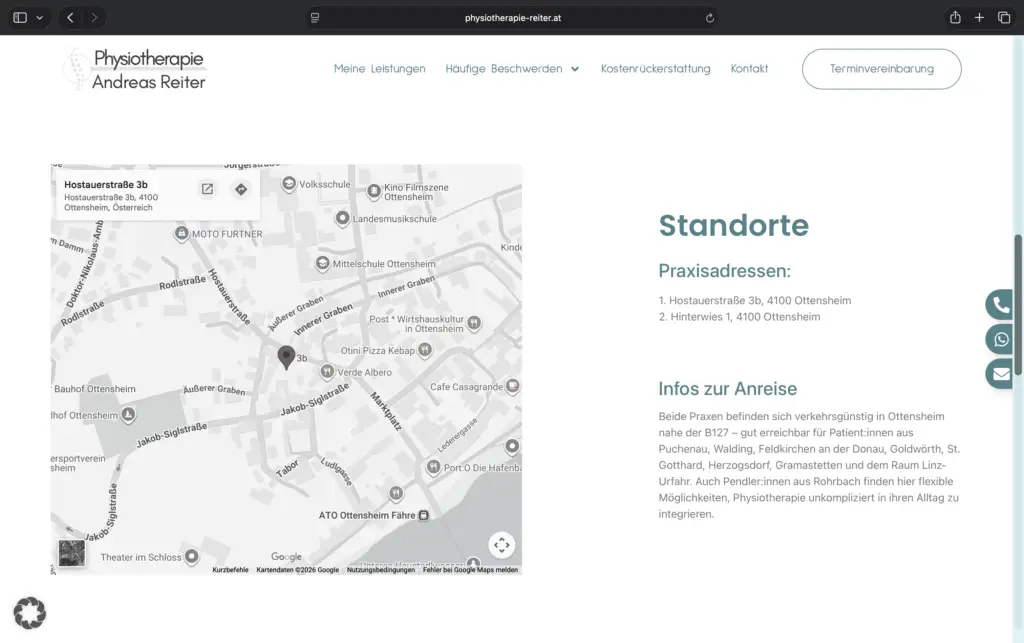Click the Hostauerstraße 3b map pin

click(286, 358)
